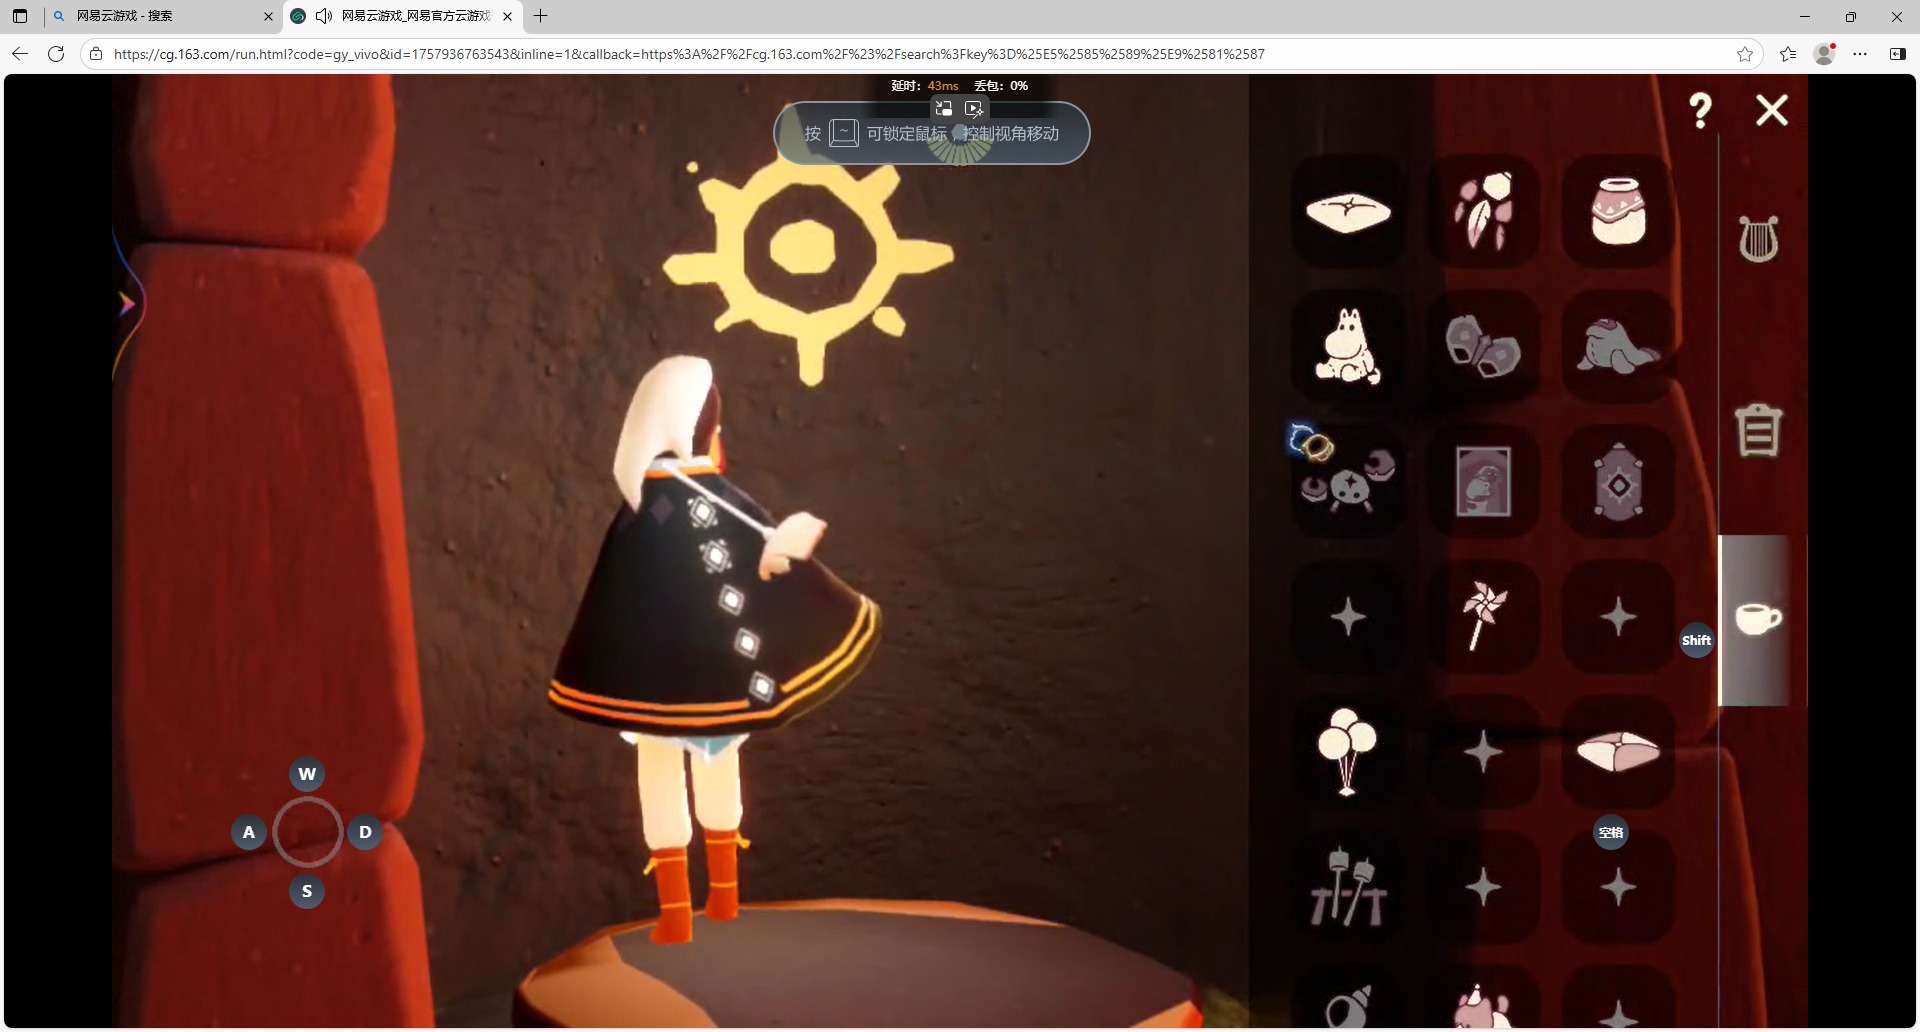Open the browser profile menu
Viewport: 1920px width, 1032px height.
coord(1824,54)
